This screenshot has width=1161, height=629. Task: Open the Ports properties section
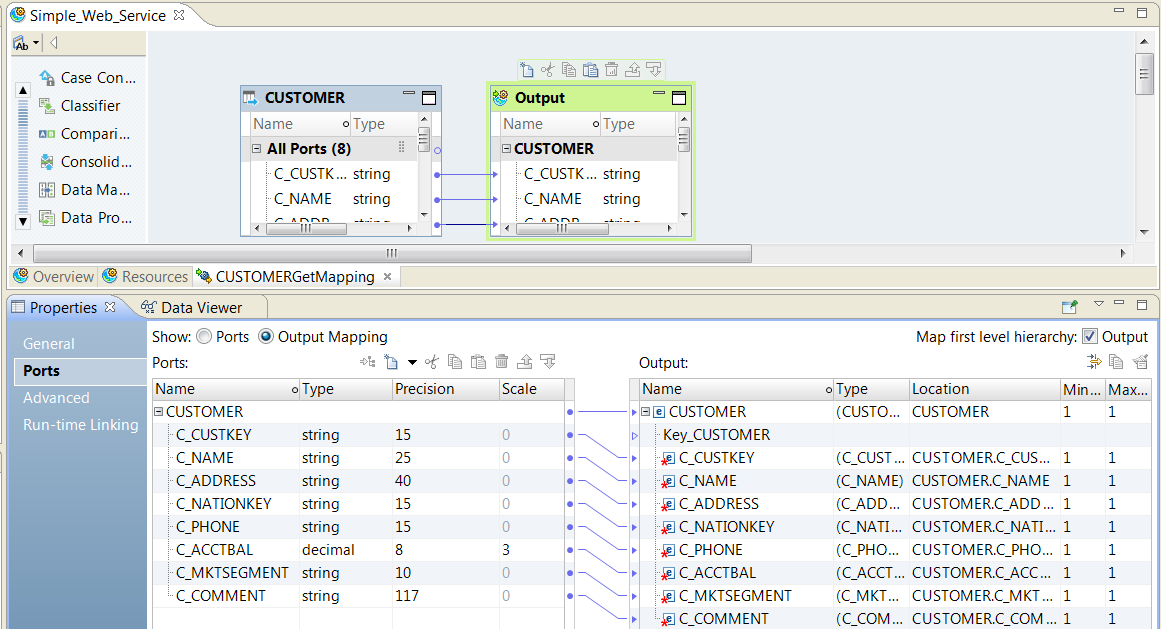tap(80, 371)
